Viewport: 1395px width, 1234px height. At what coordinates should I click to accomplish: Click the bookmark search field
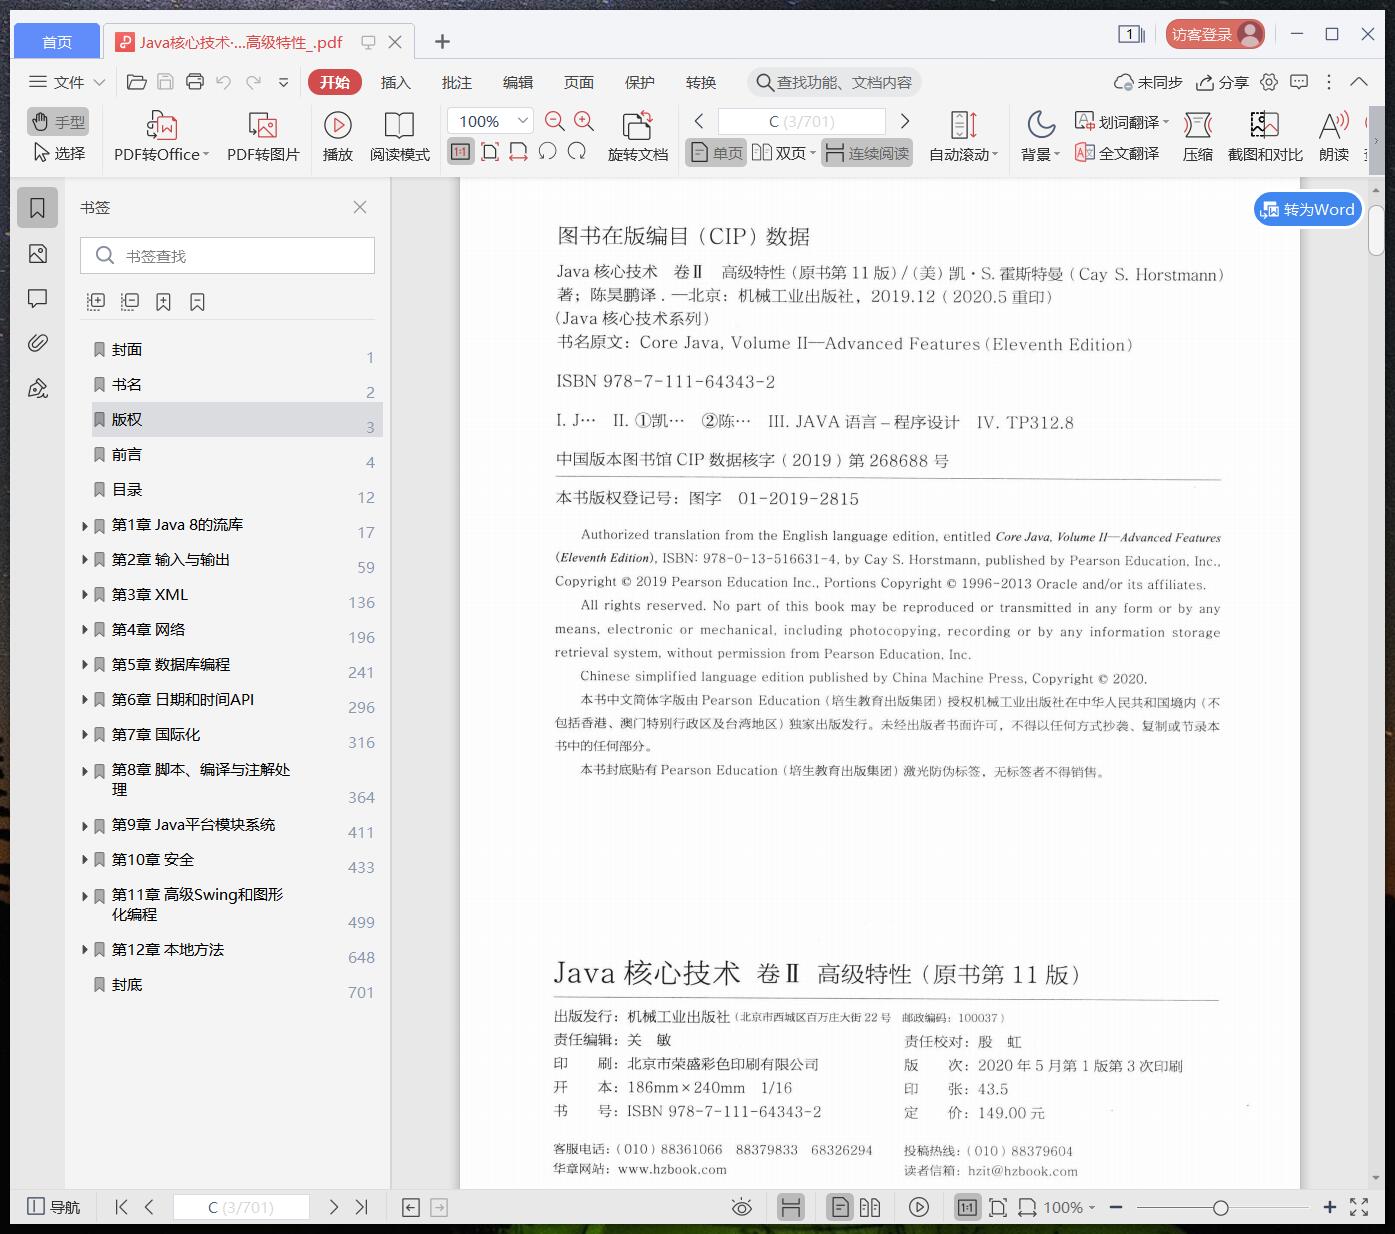point(227,256)
